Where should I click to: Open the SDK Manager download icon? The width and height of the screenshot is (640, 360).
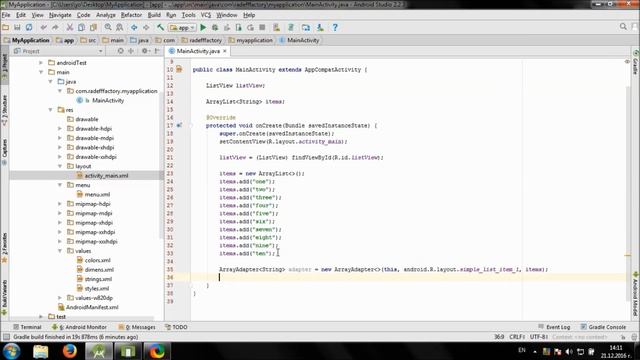pos(320,27)
